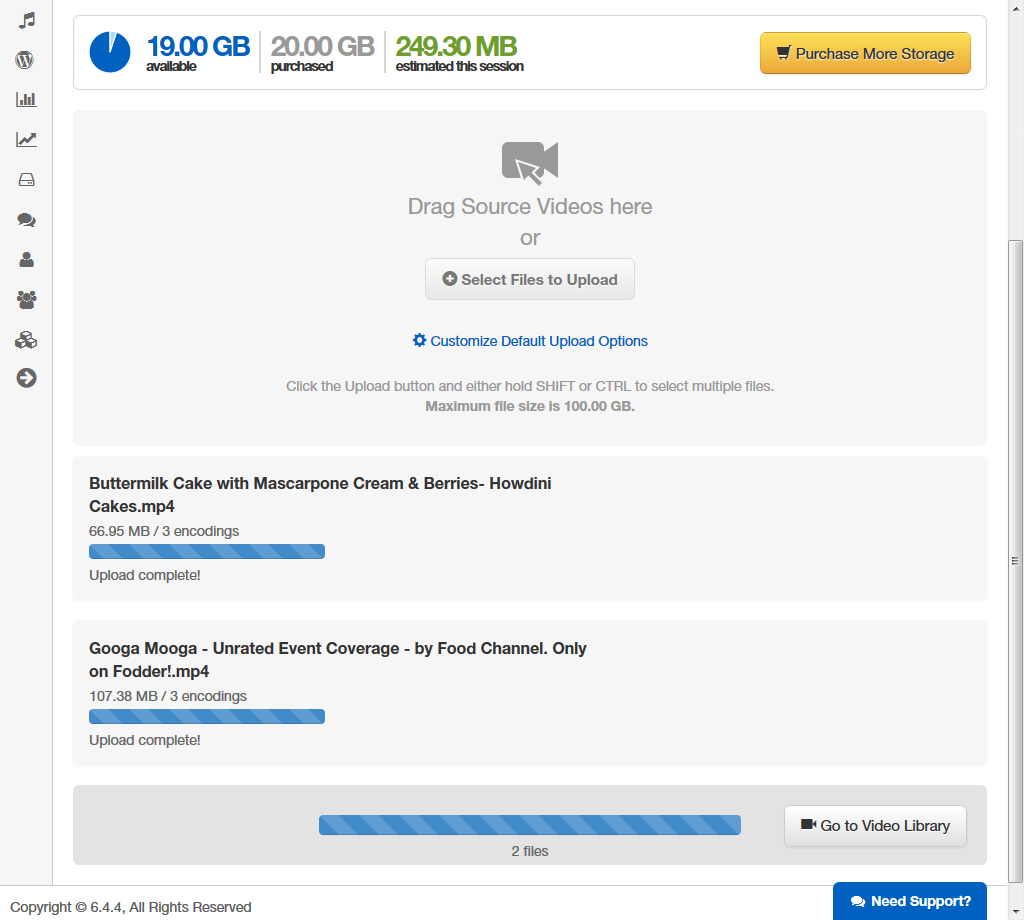Click the single user icon
Screen dimensions: 1024x920
point(26,260)
